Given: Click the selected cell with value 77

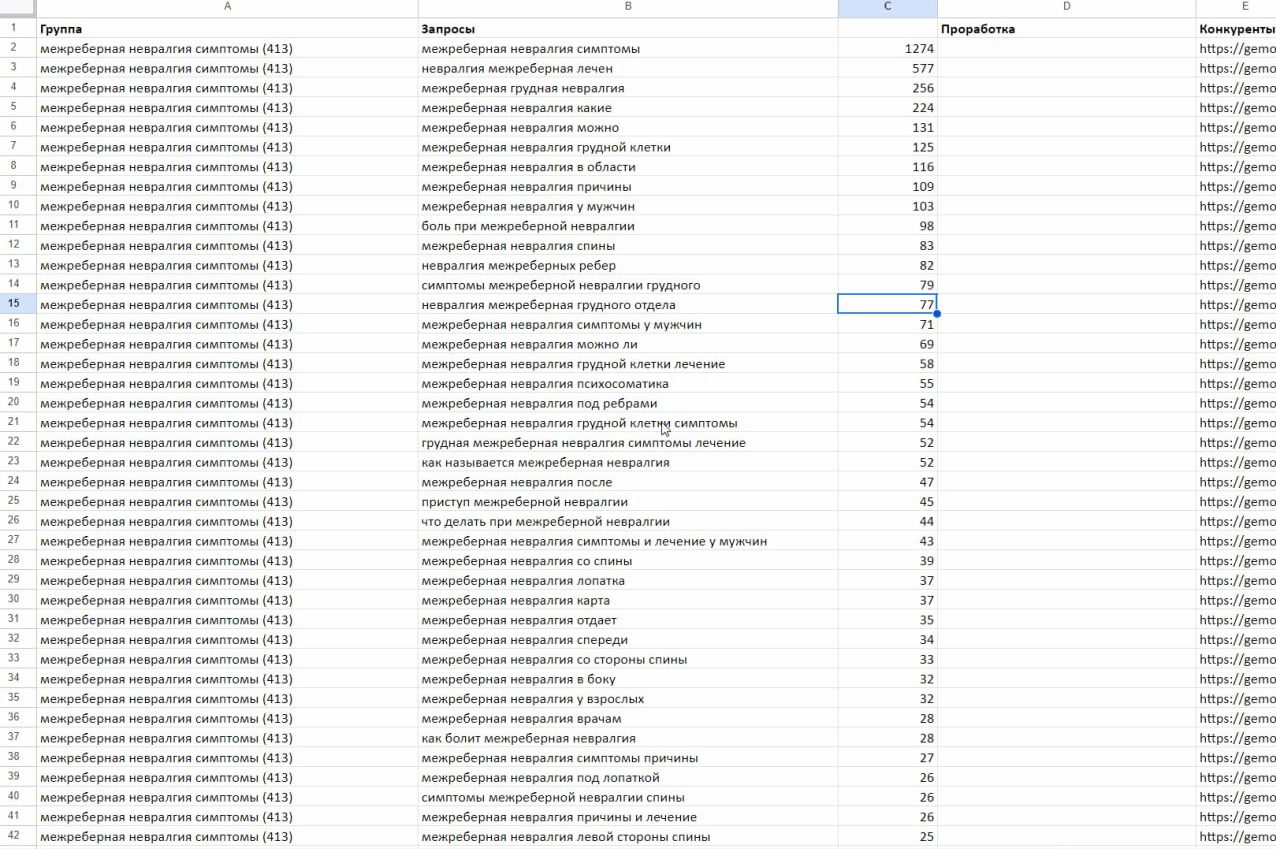Looking at the screenshot, I should point(887,304).
